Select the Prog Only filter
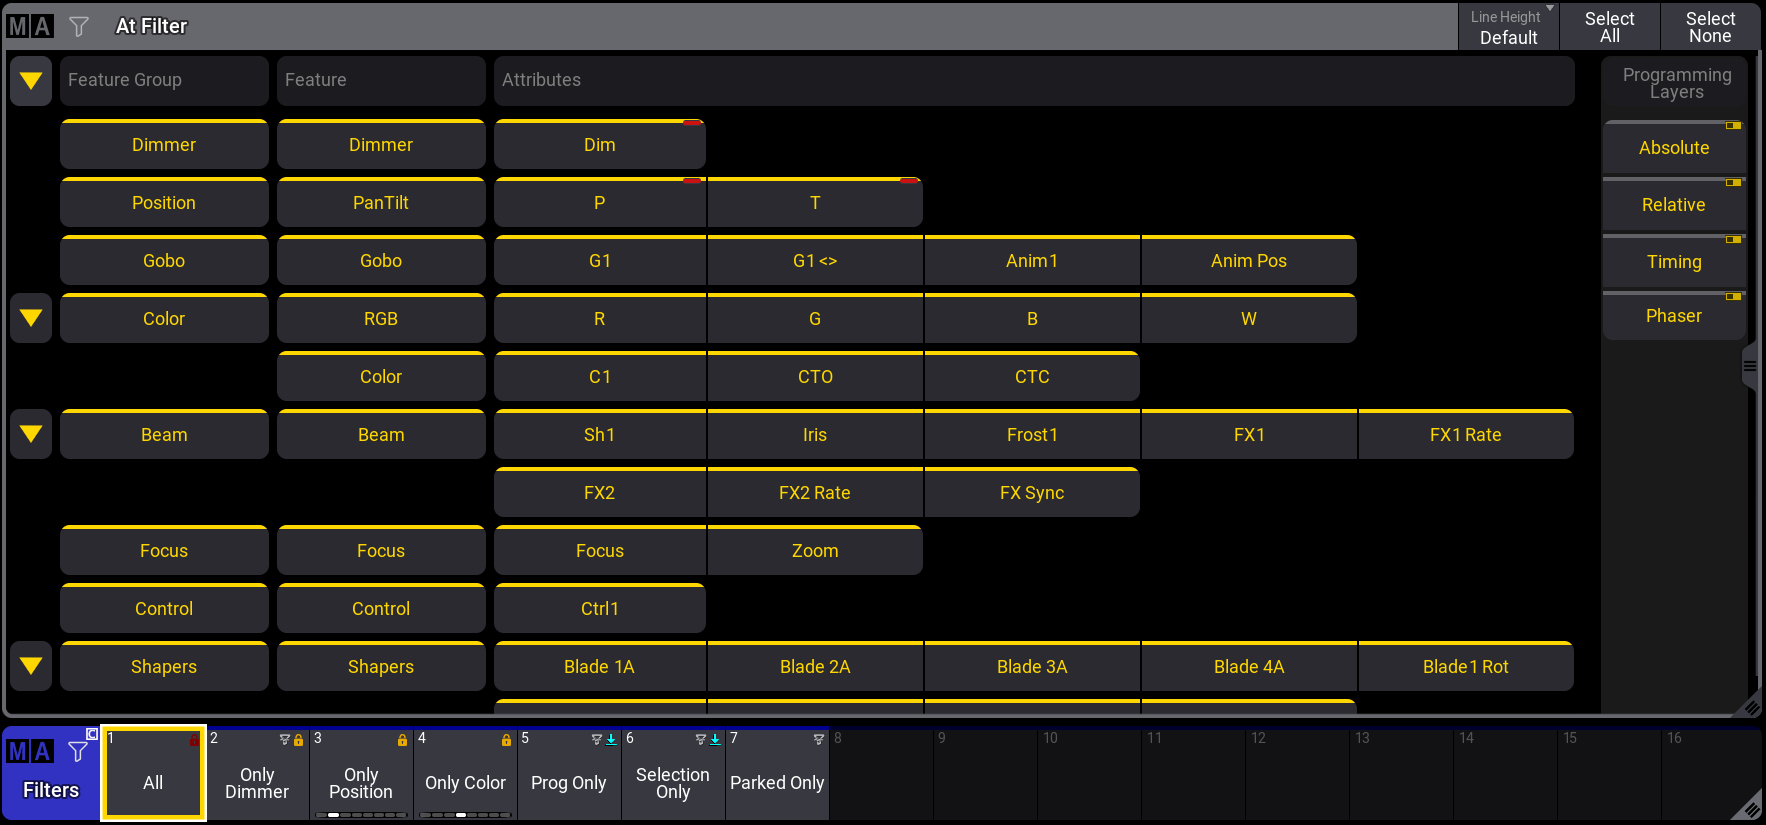The height and width of the screenshot is (825, 1766). click(x=569, y=774)
